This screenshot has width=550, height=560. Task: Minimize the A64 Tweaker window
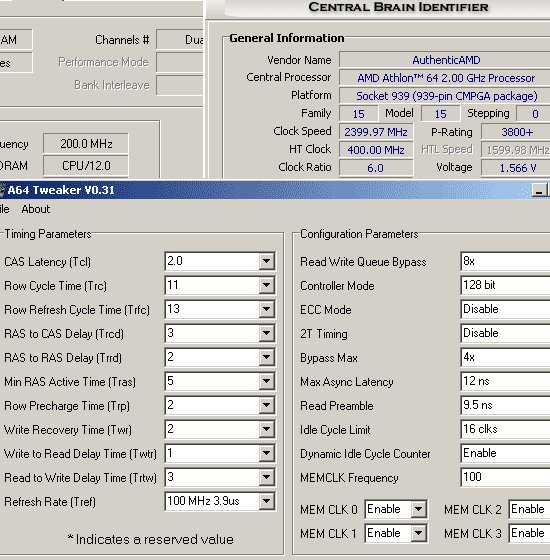[x=539, y=190]
